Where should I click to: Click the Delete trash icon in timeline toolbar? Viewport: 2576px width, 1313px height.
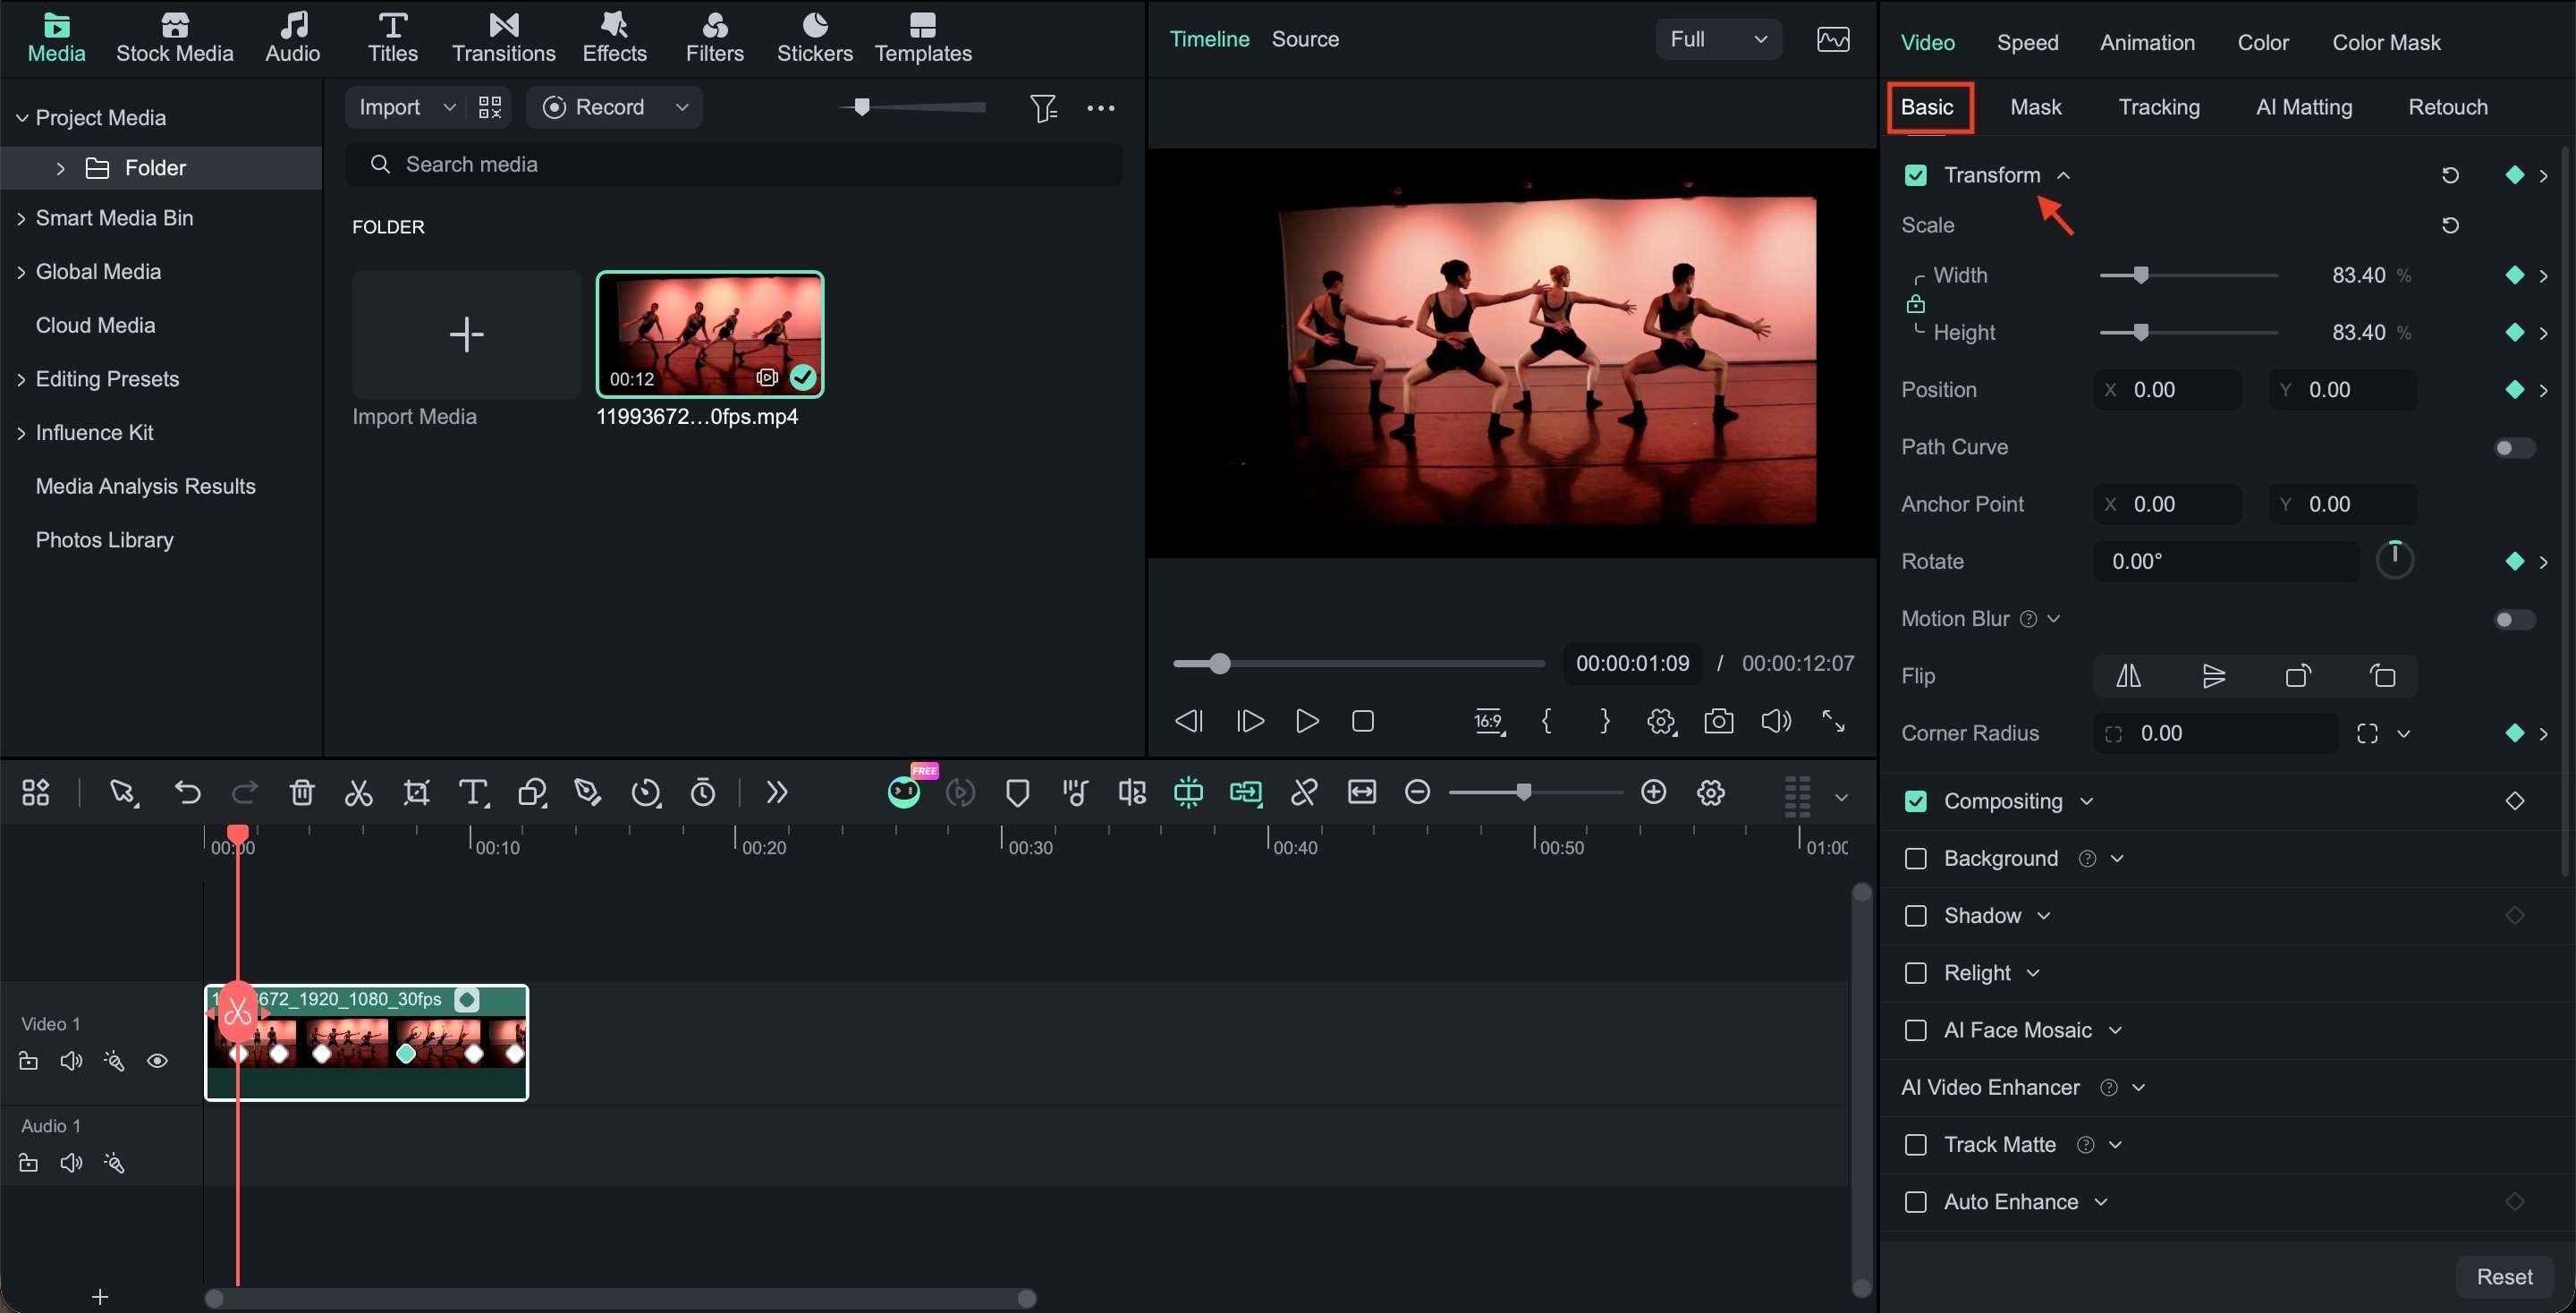pos(301,793)
